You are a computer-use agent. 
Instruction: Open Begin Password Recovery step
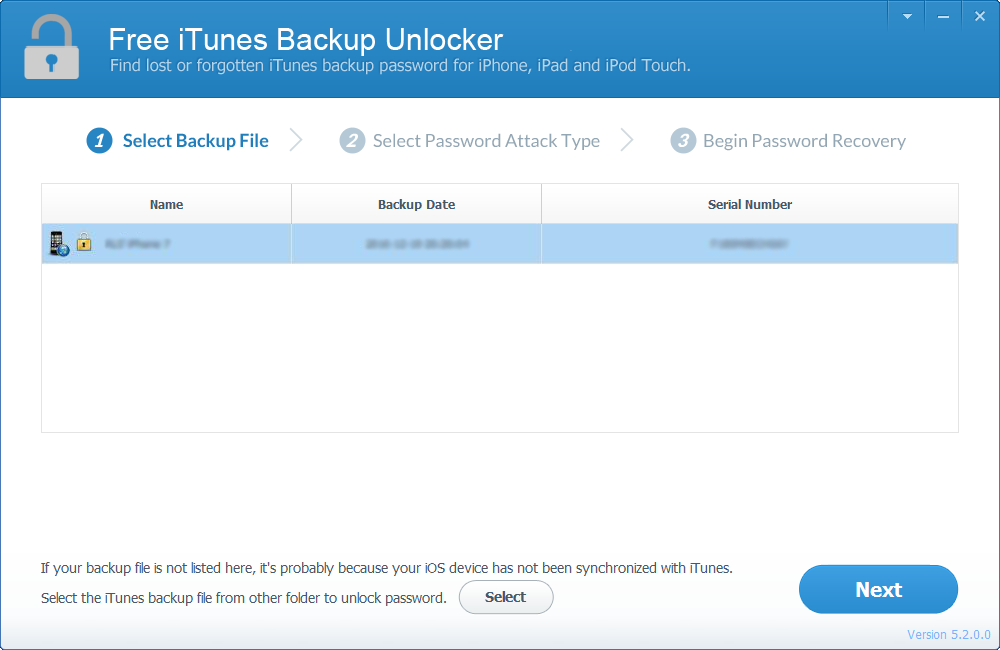point(804,141)
